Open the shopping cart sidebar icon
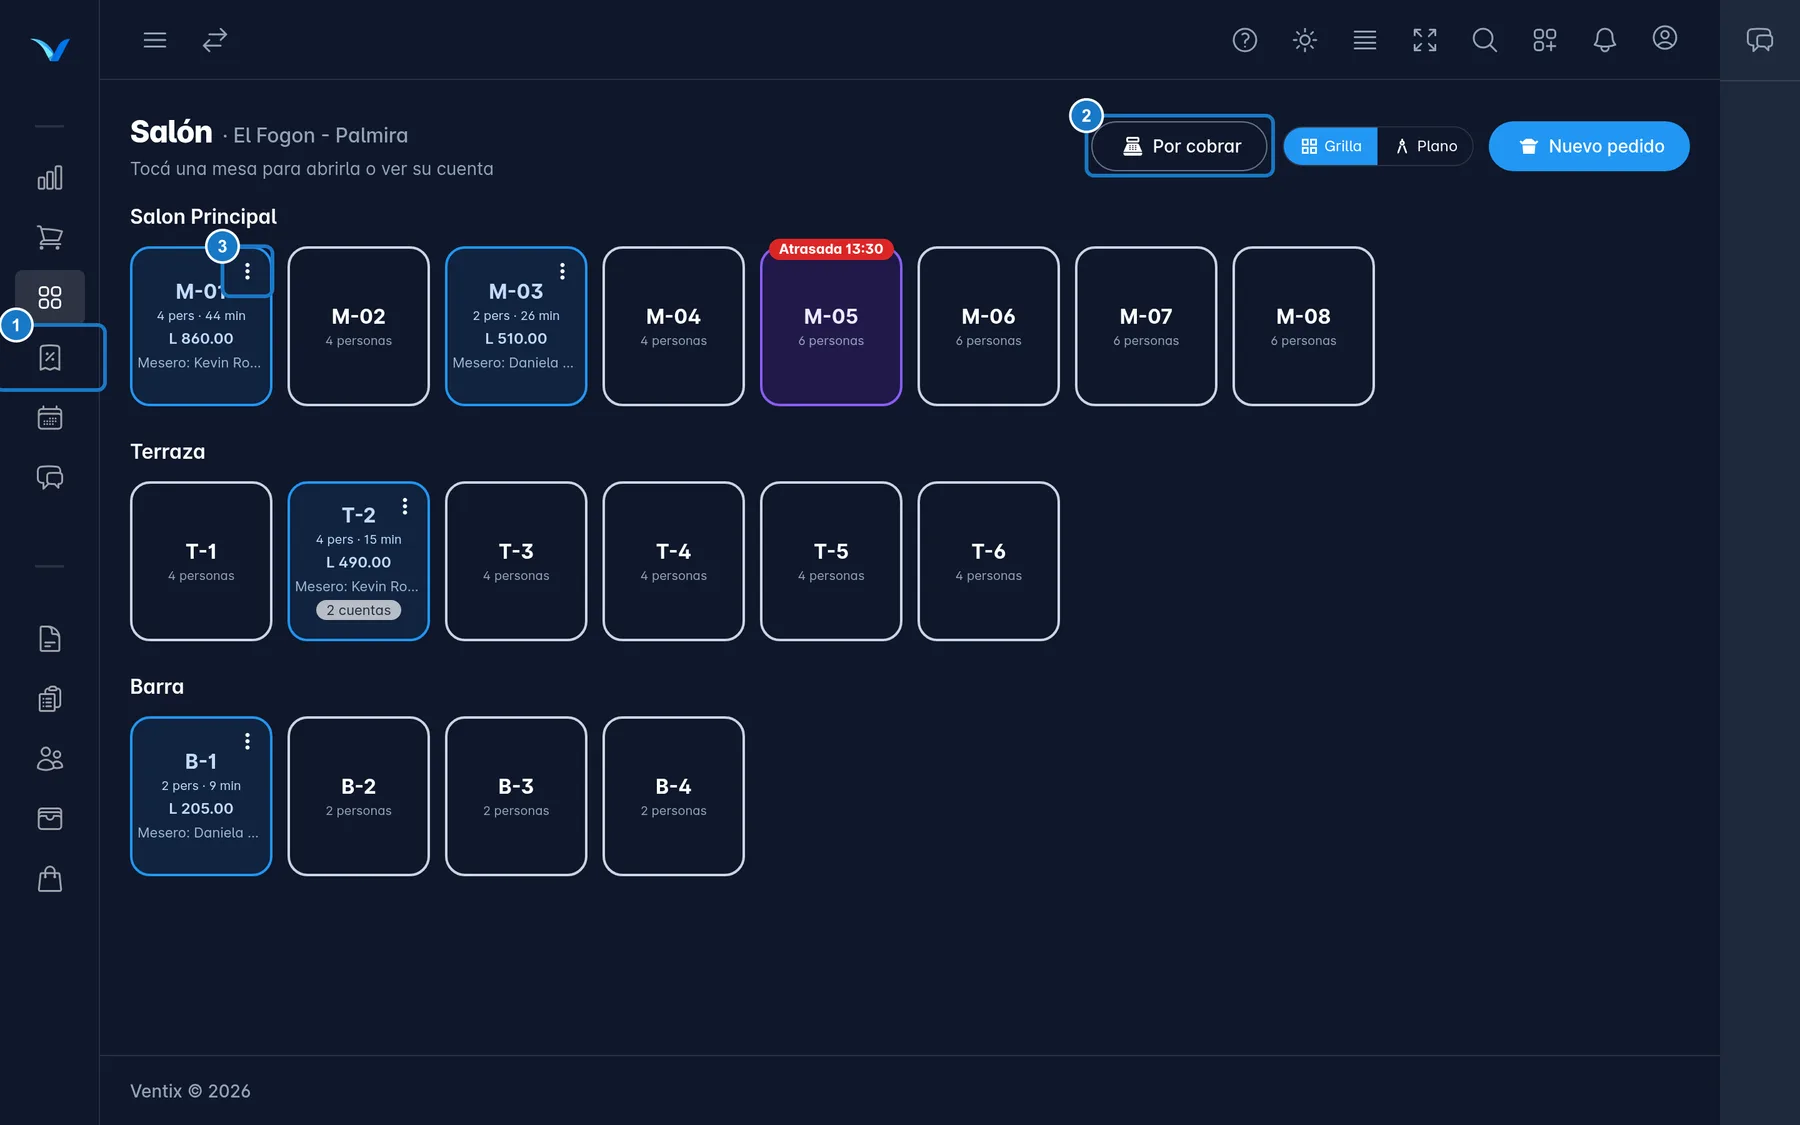1800x1125 pixels. coord(50,238)
